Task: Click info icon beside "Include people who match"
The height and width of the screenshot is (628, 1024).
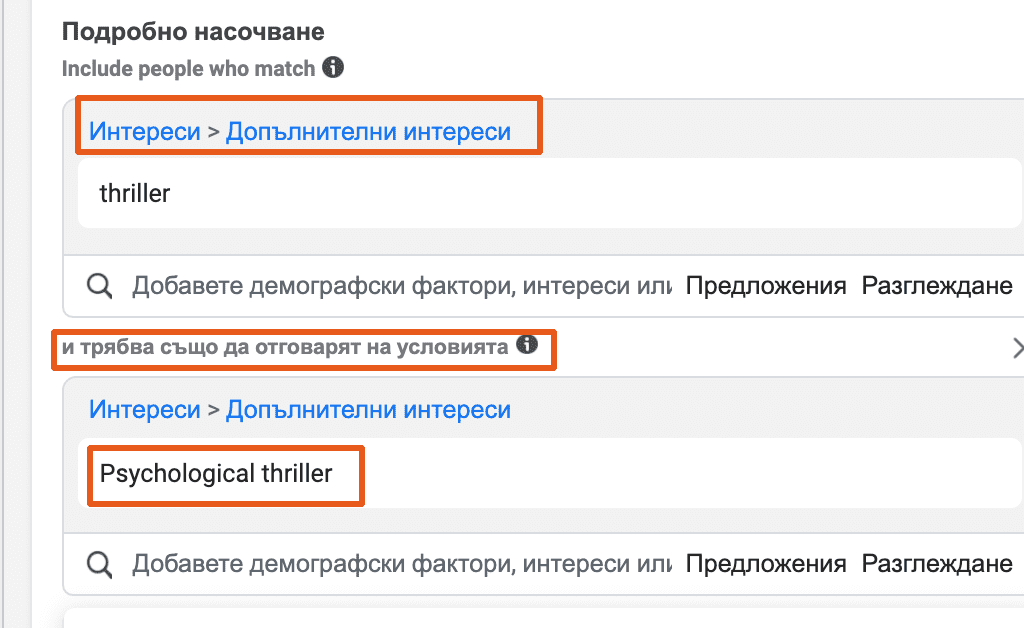Action: click(x=334, y=69)
